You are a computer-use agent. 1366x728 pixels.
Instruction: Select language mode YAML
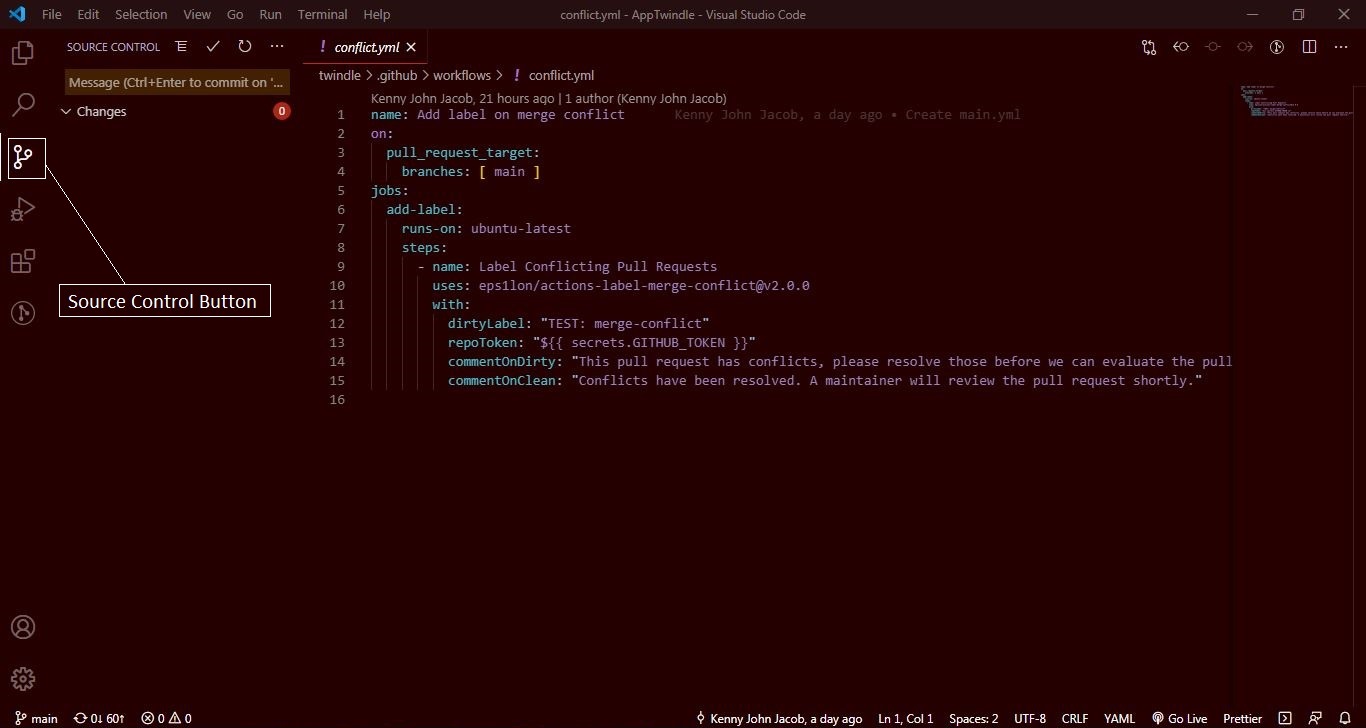[x=1119, y=718]
